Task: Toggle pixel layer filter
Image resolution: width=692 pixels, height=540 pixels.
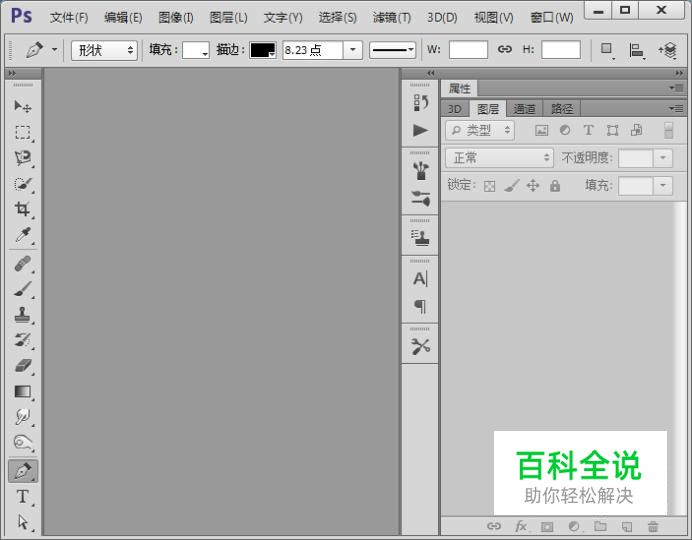Action: 542,130
